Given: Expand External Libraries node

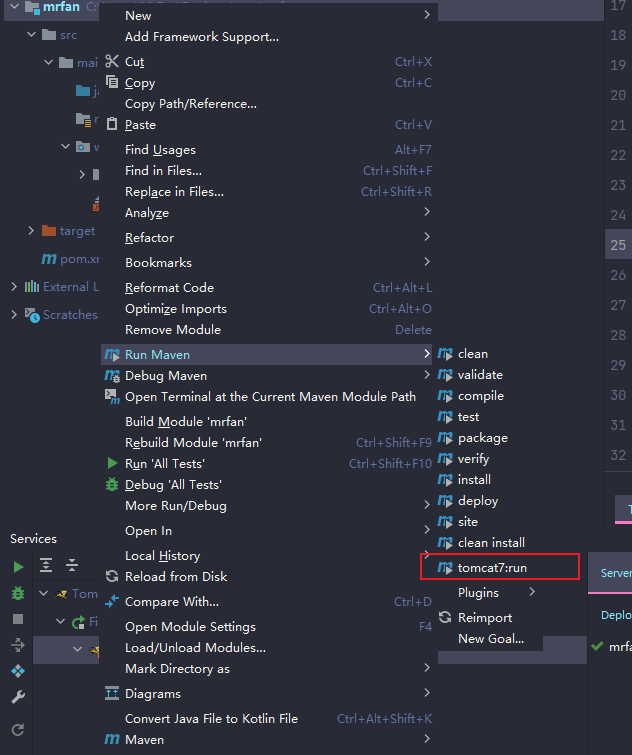Looking at the screenshot, I should click(x=14, y=287).
